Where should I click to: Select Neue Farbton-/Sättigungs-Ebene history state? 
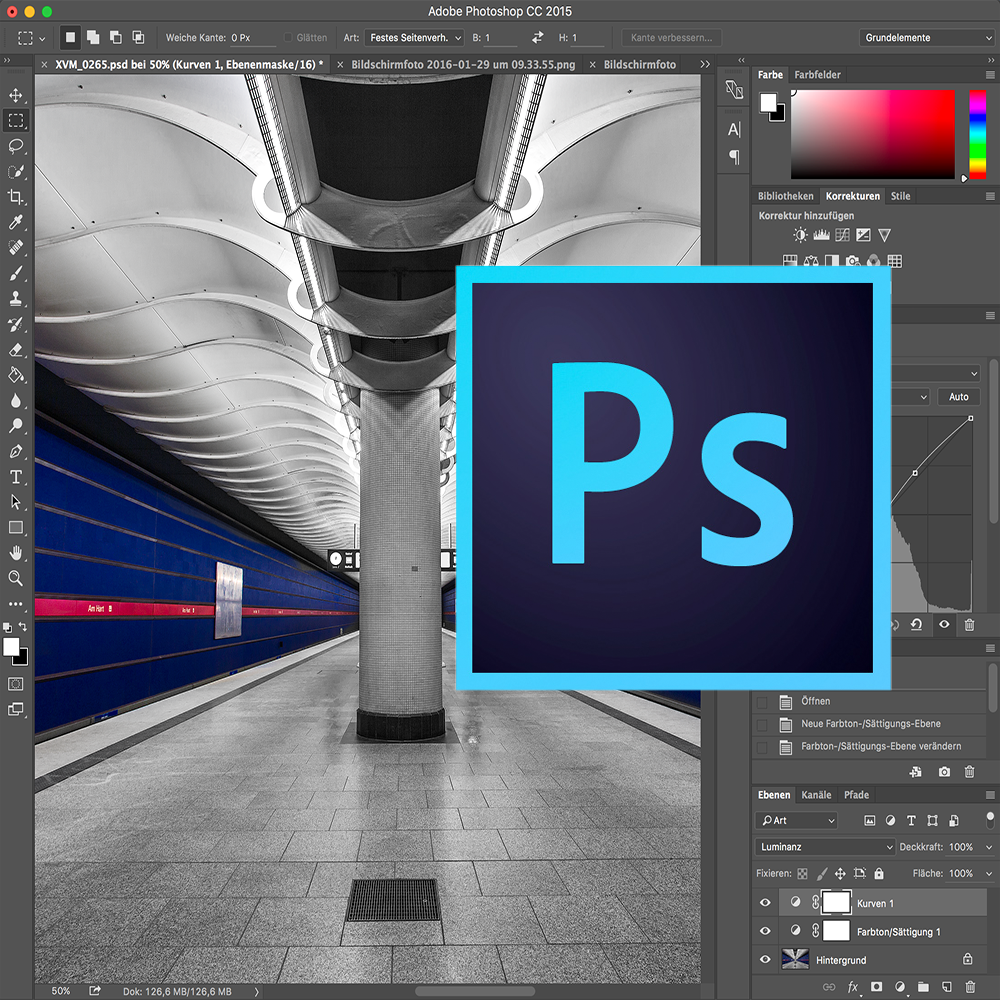[x=870, y=724]
